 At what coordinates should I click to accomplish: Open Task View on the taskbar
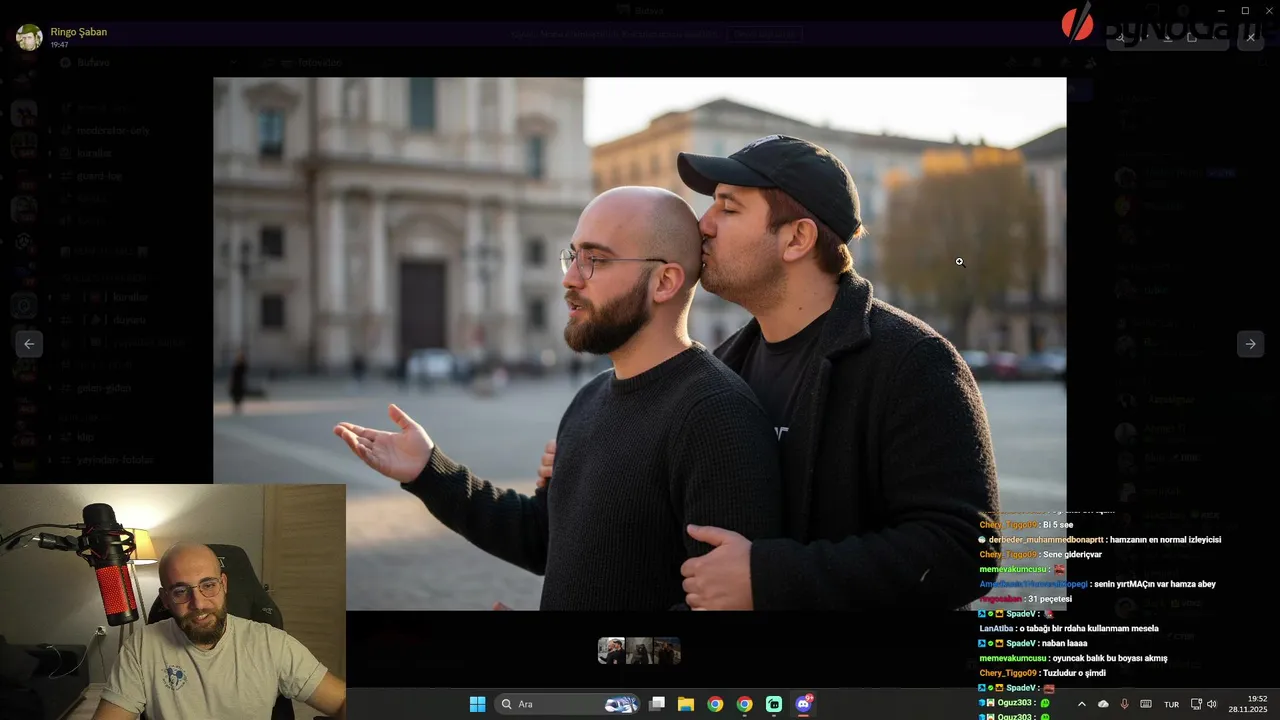pos(657,704)
